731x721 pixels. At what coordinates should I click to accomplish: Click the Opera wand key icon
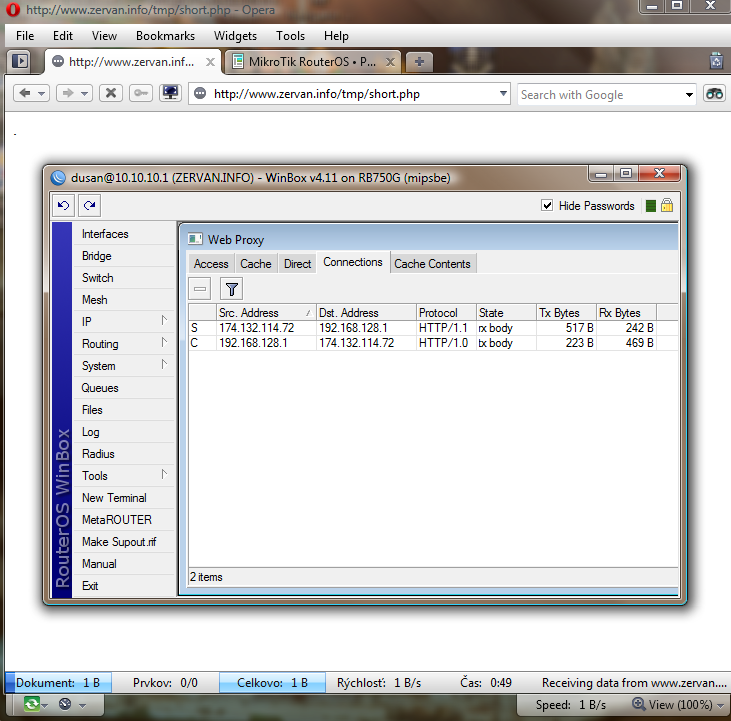click(141, 93)
